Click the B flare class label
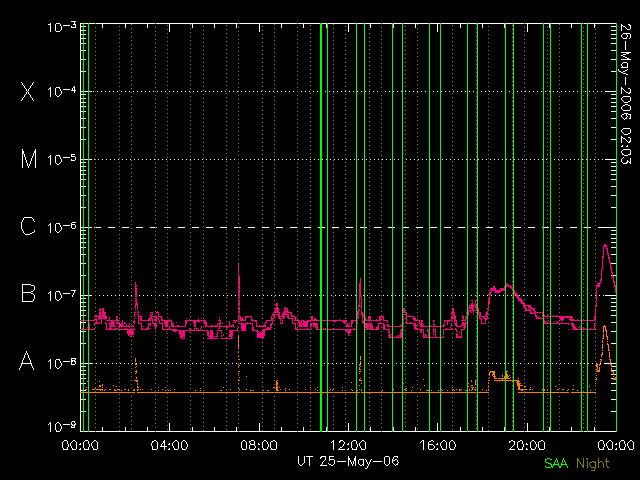The image size is (640, 480). (x=28, y=293)
